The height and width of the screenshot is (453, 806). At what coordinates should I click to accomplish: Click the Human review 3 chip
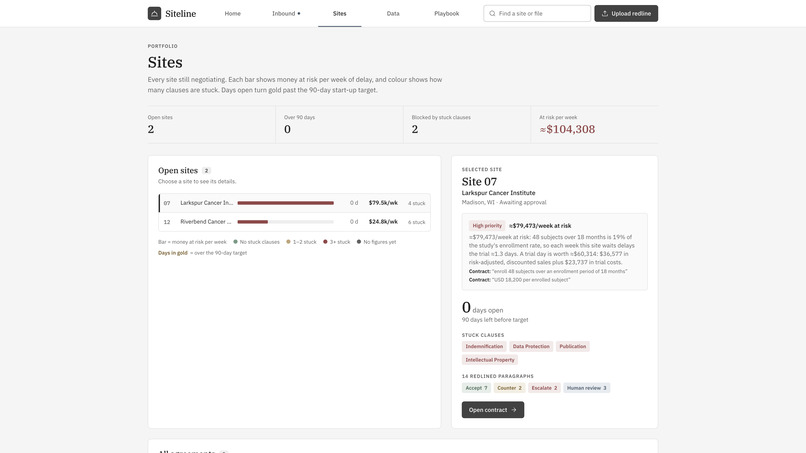click(587, 388)
